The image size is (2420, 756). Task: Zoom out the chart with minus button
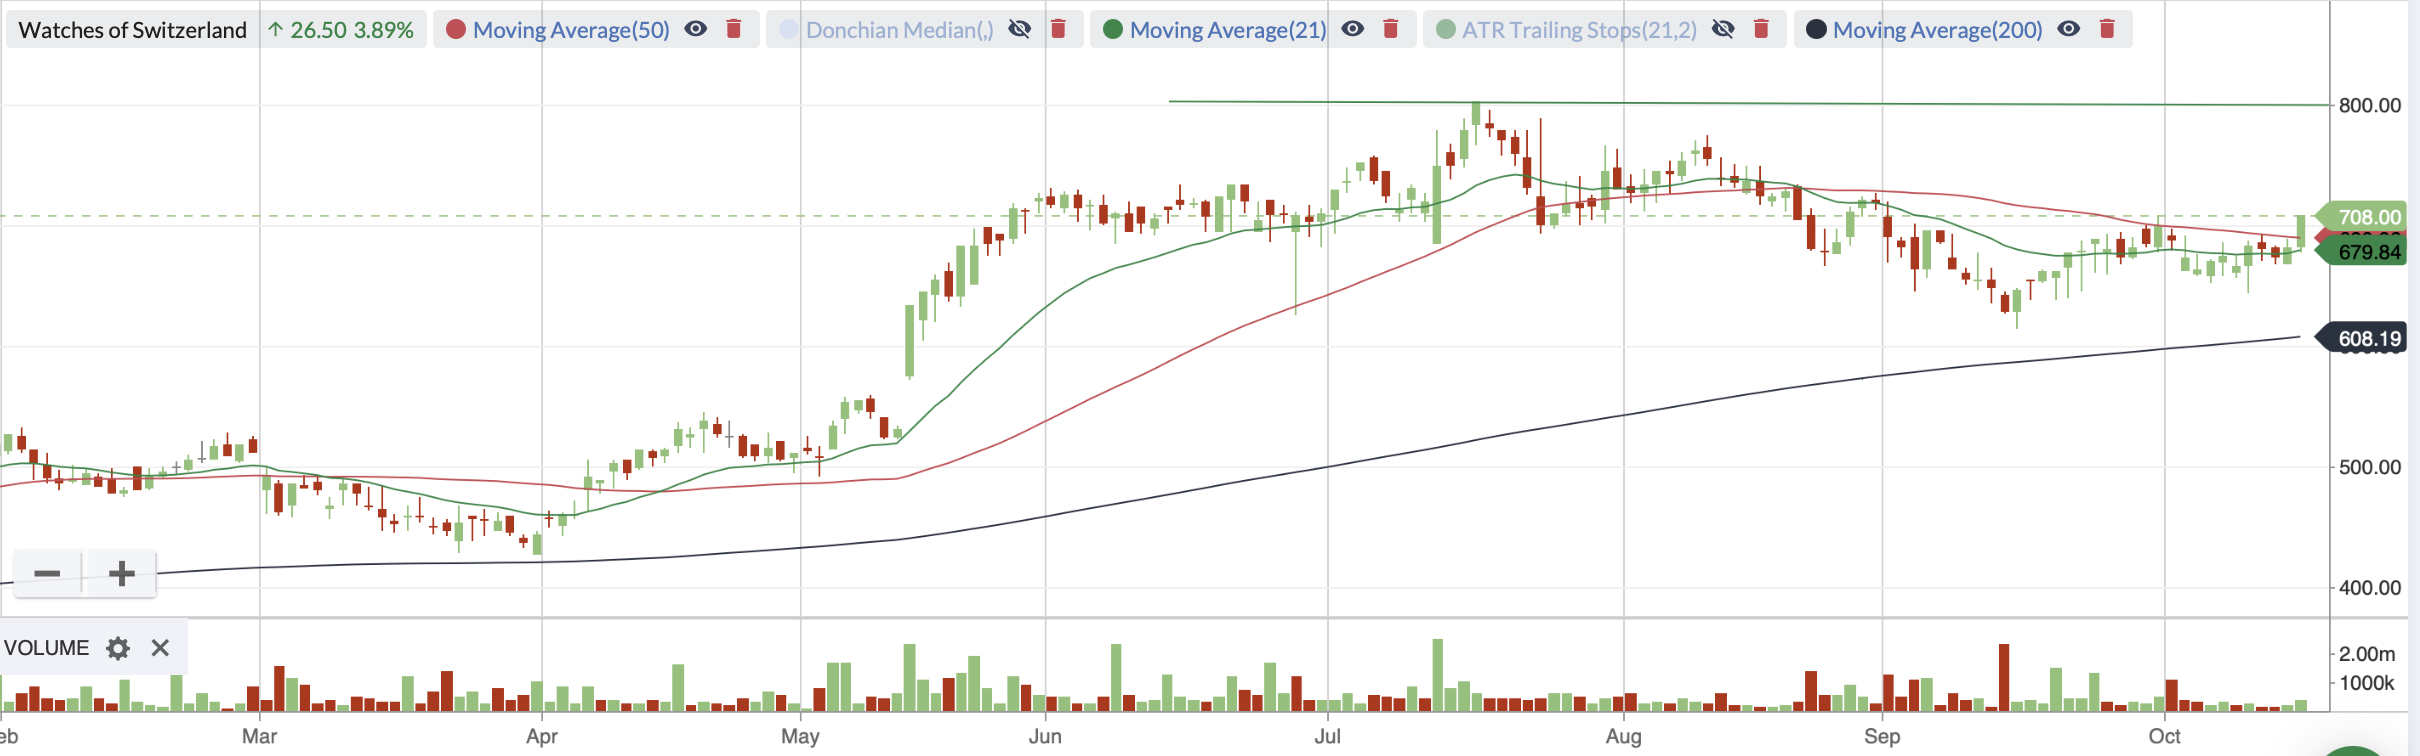coord(47,573)
